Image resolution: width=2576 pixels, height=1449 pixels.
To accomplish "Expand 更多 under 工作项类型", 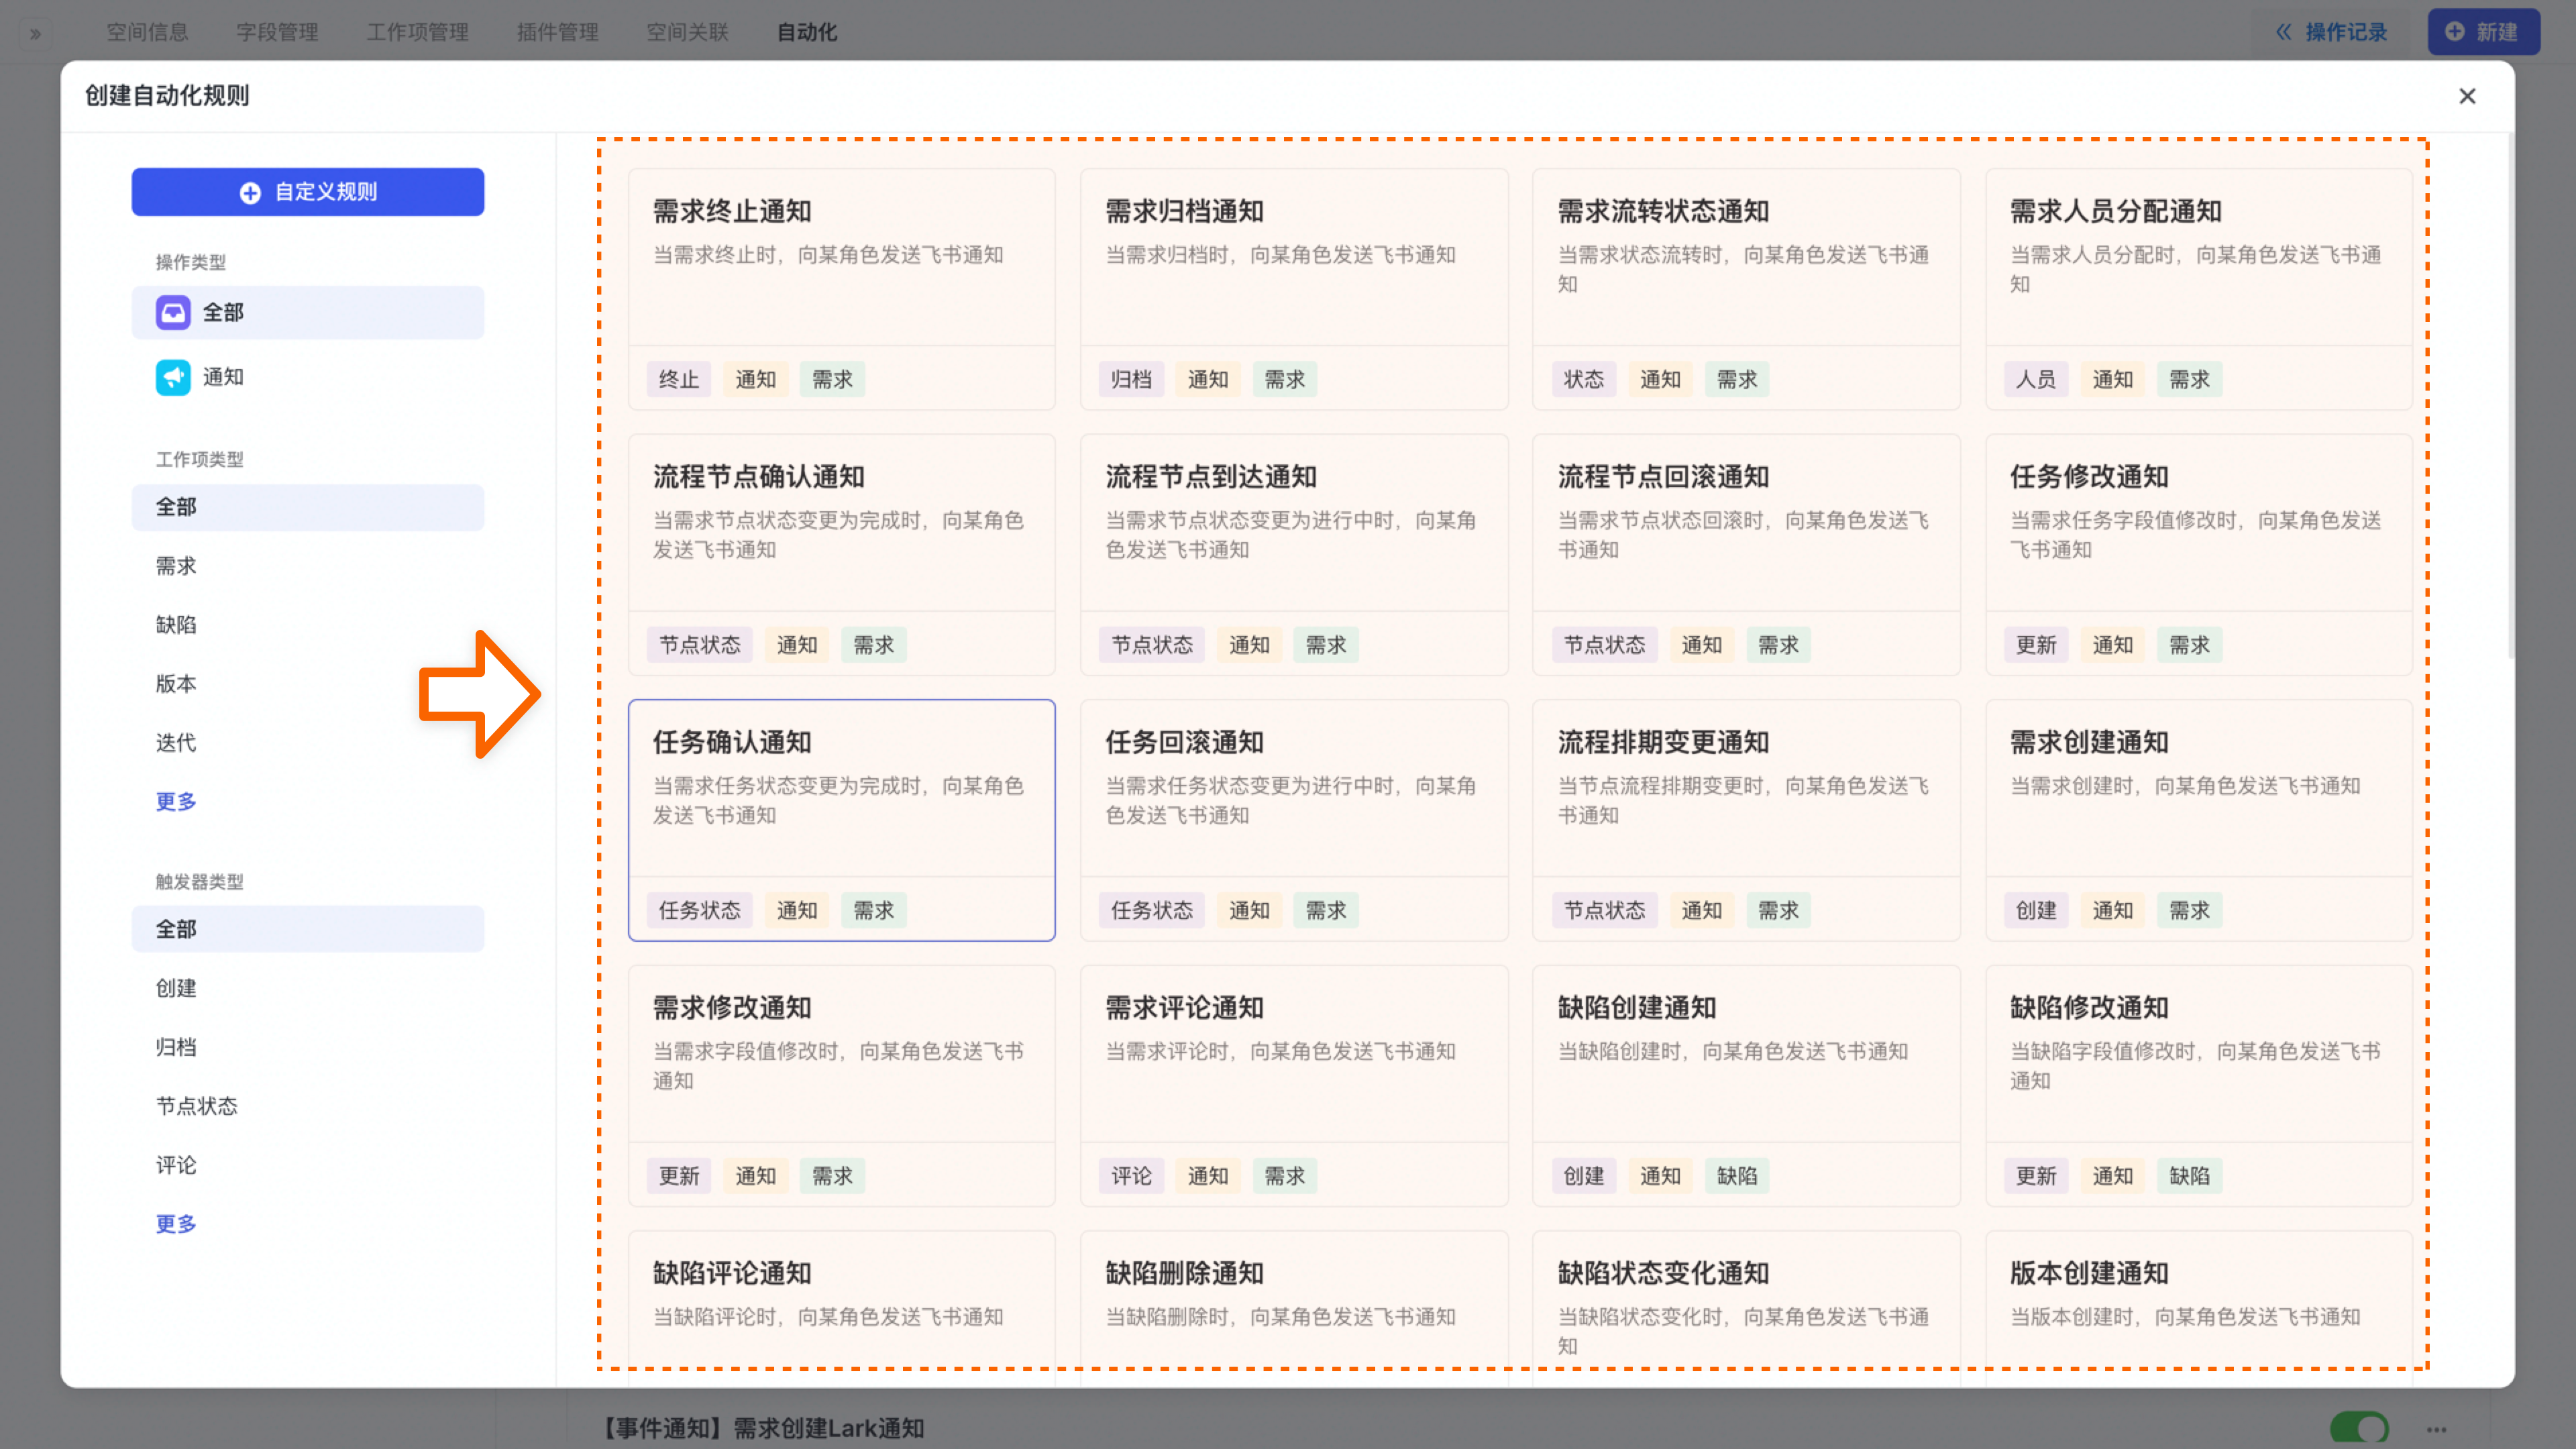I will point(176,802).
